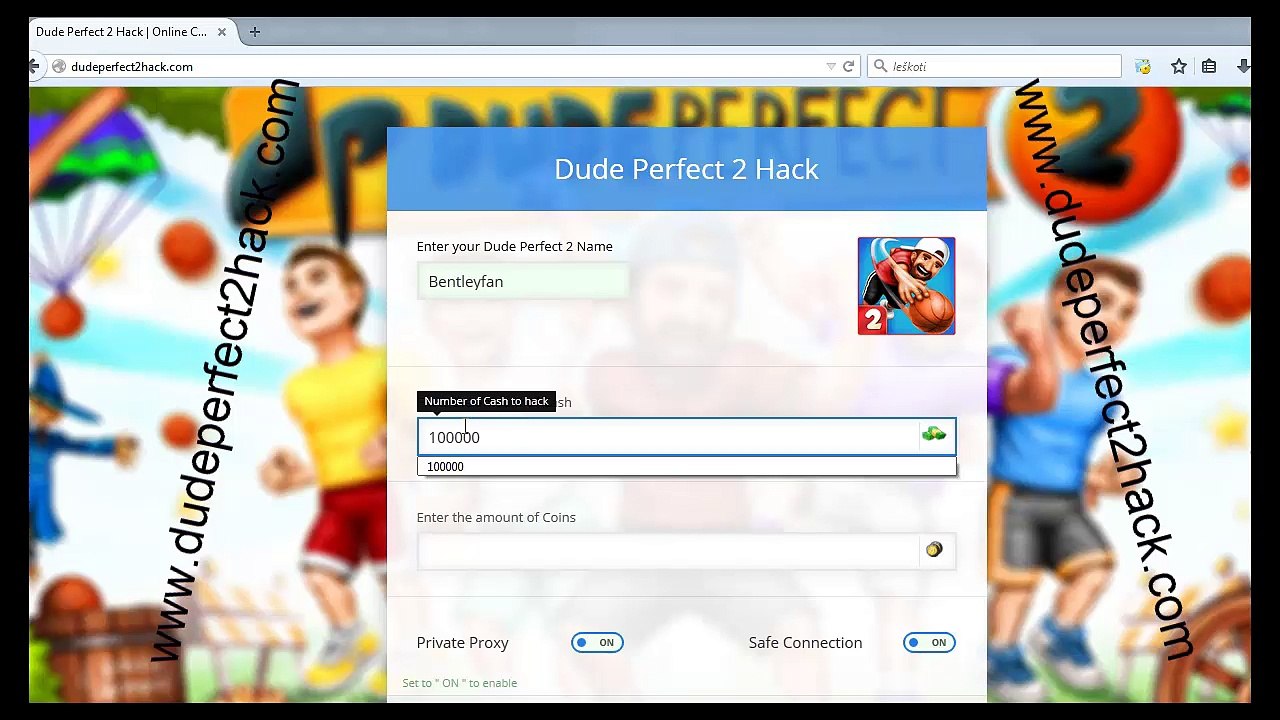Edit the Dude Perfect 2 Name field
Image resolution: width=1280 pixels, height=720 pixels.
pos(523,281)
